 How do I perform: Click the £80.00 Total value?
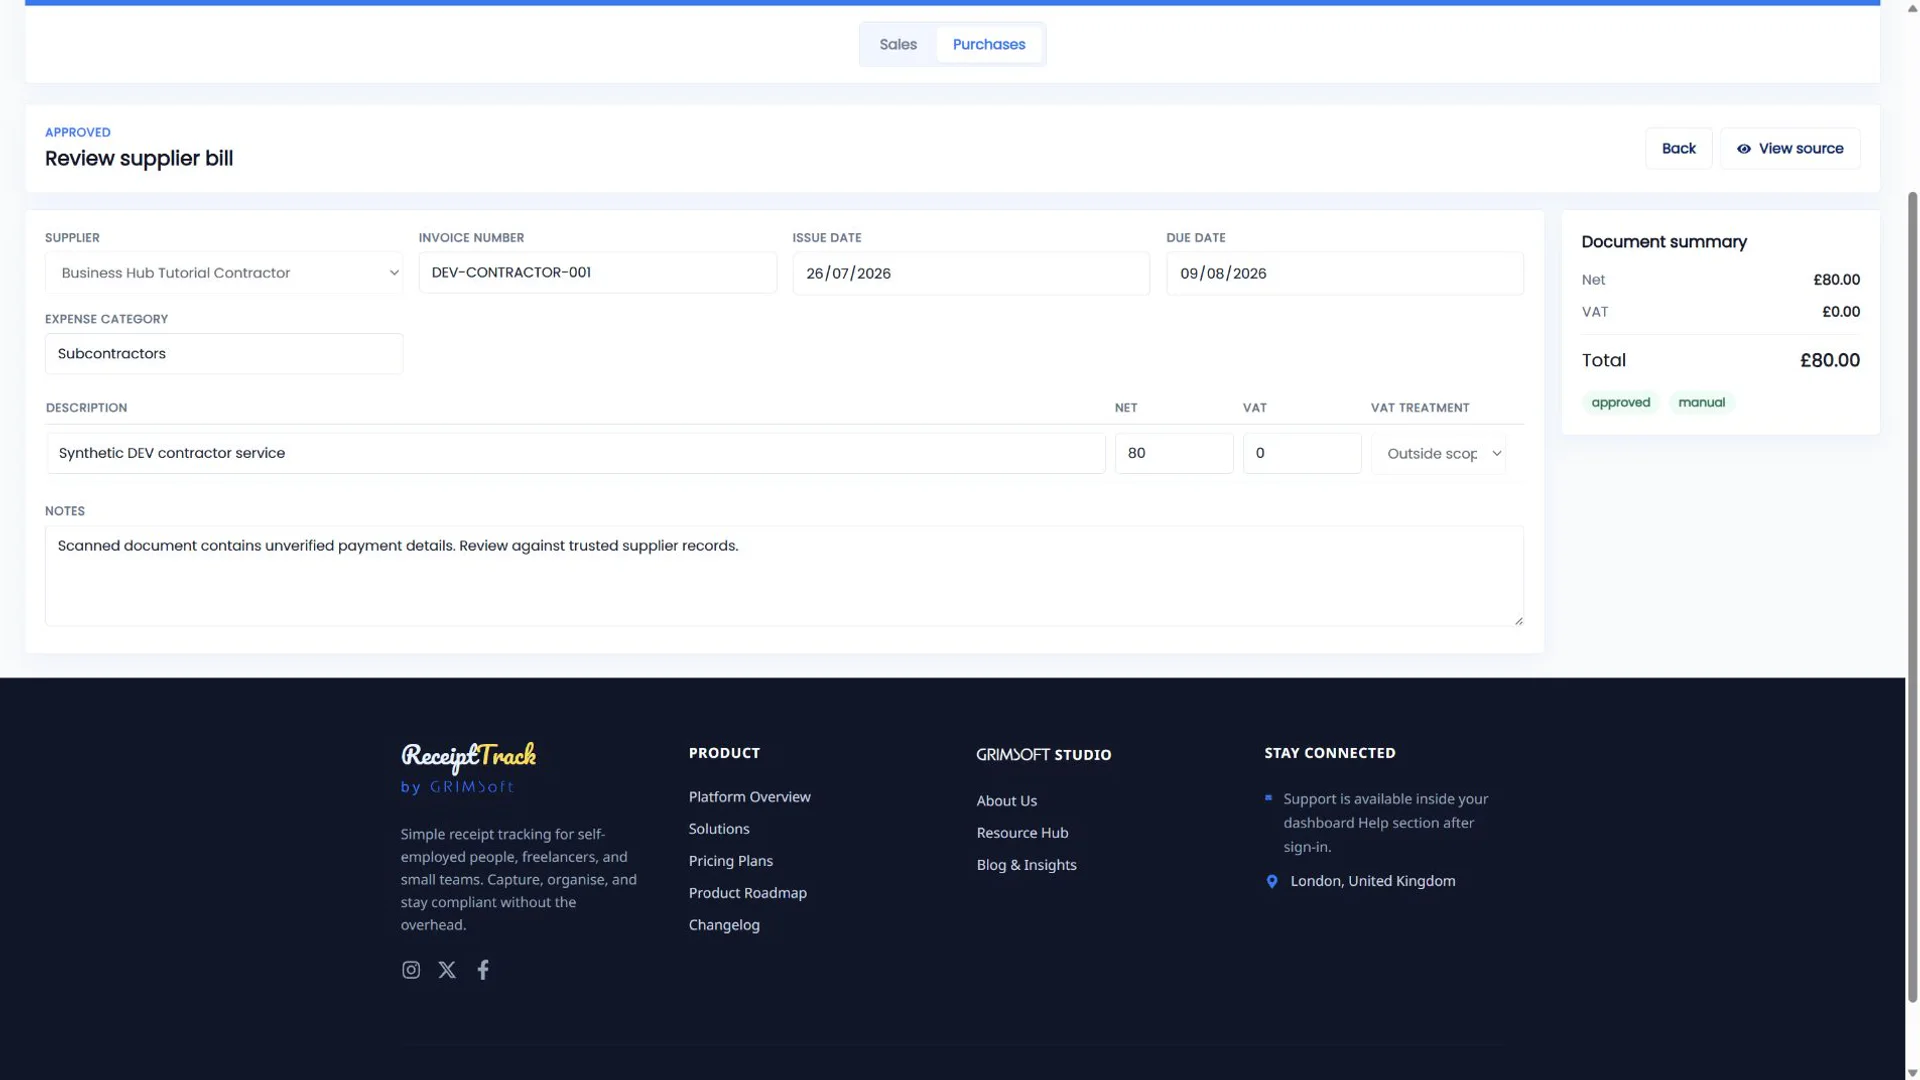[x=1829, y=361]
